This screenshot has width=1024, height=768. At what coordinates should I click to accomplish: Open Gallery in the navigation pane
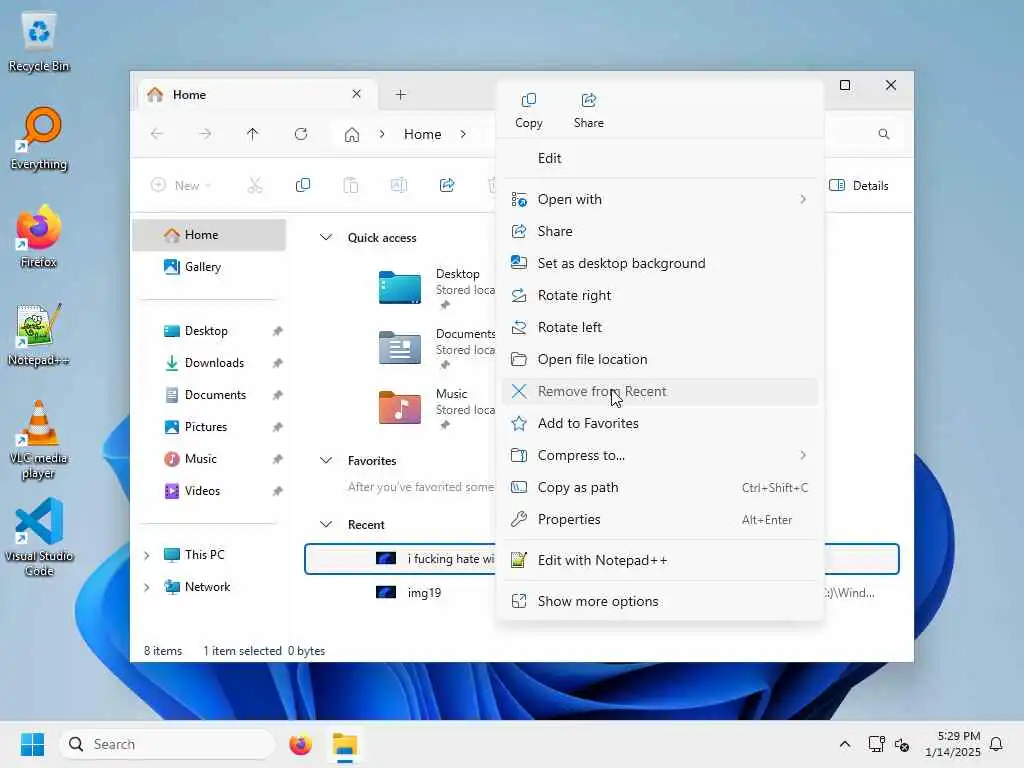209,266
